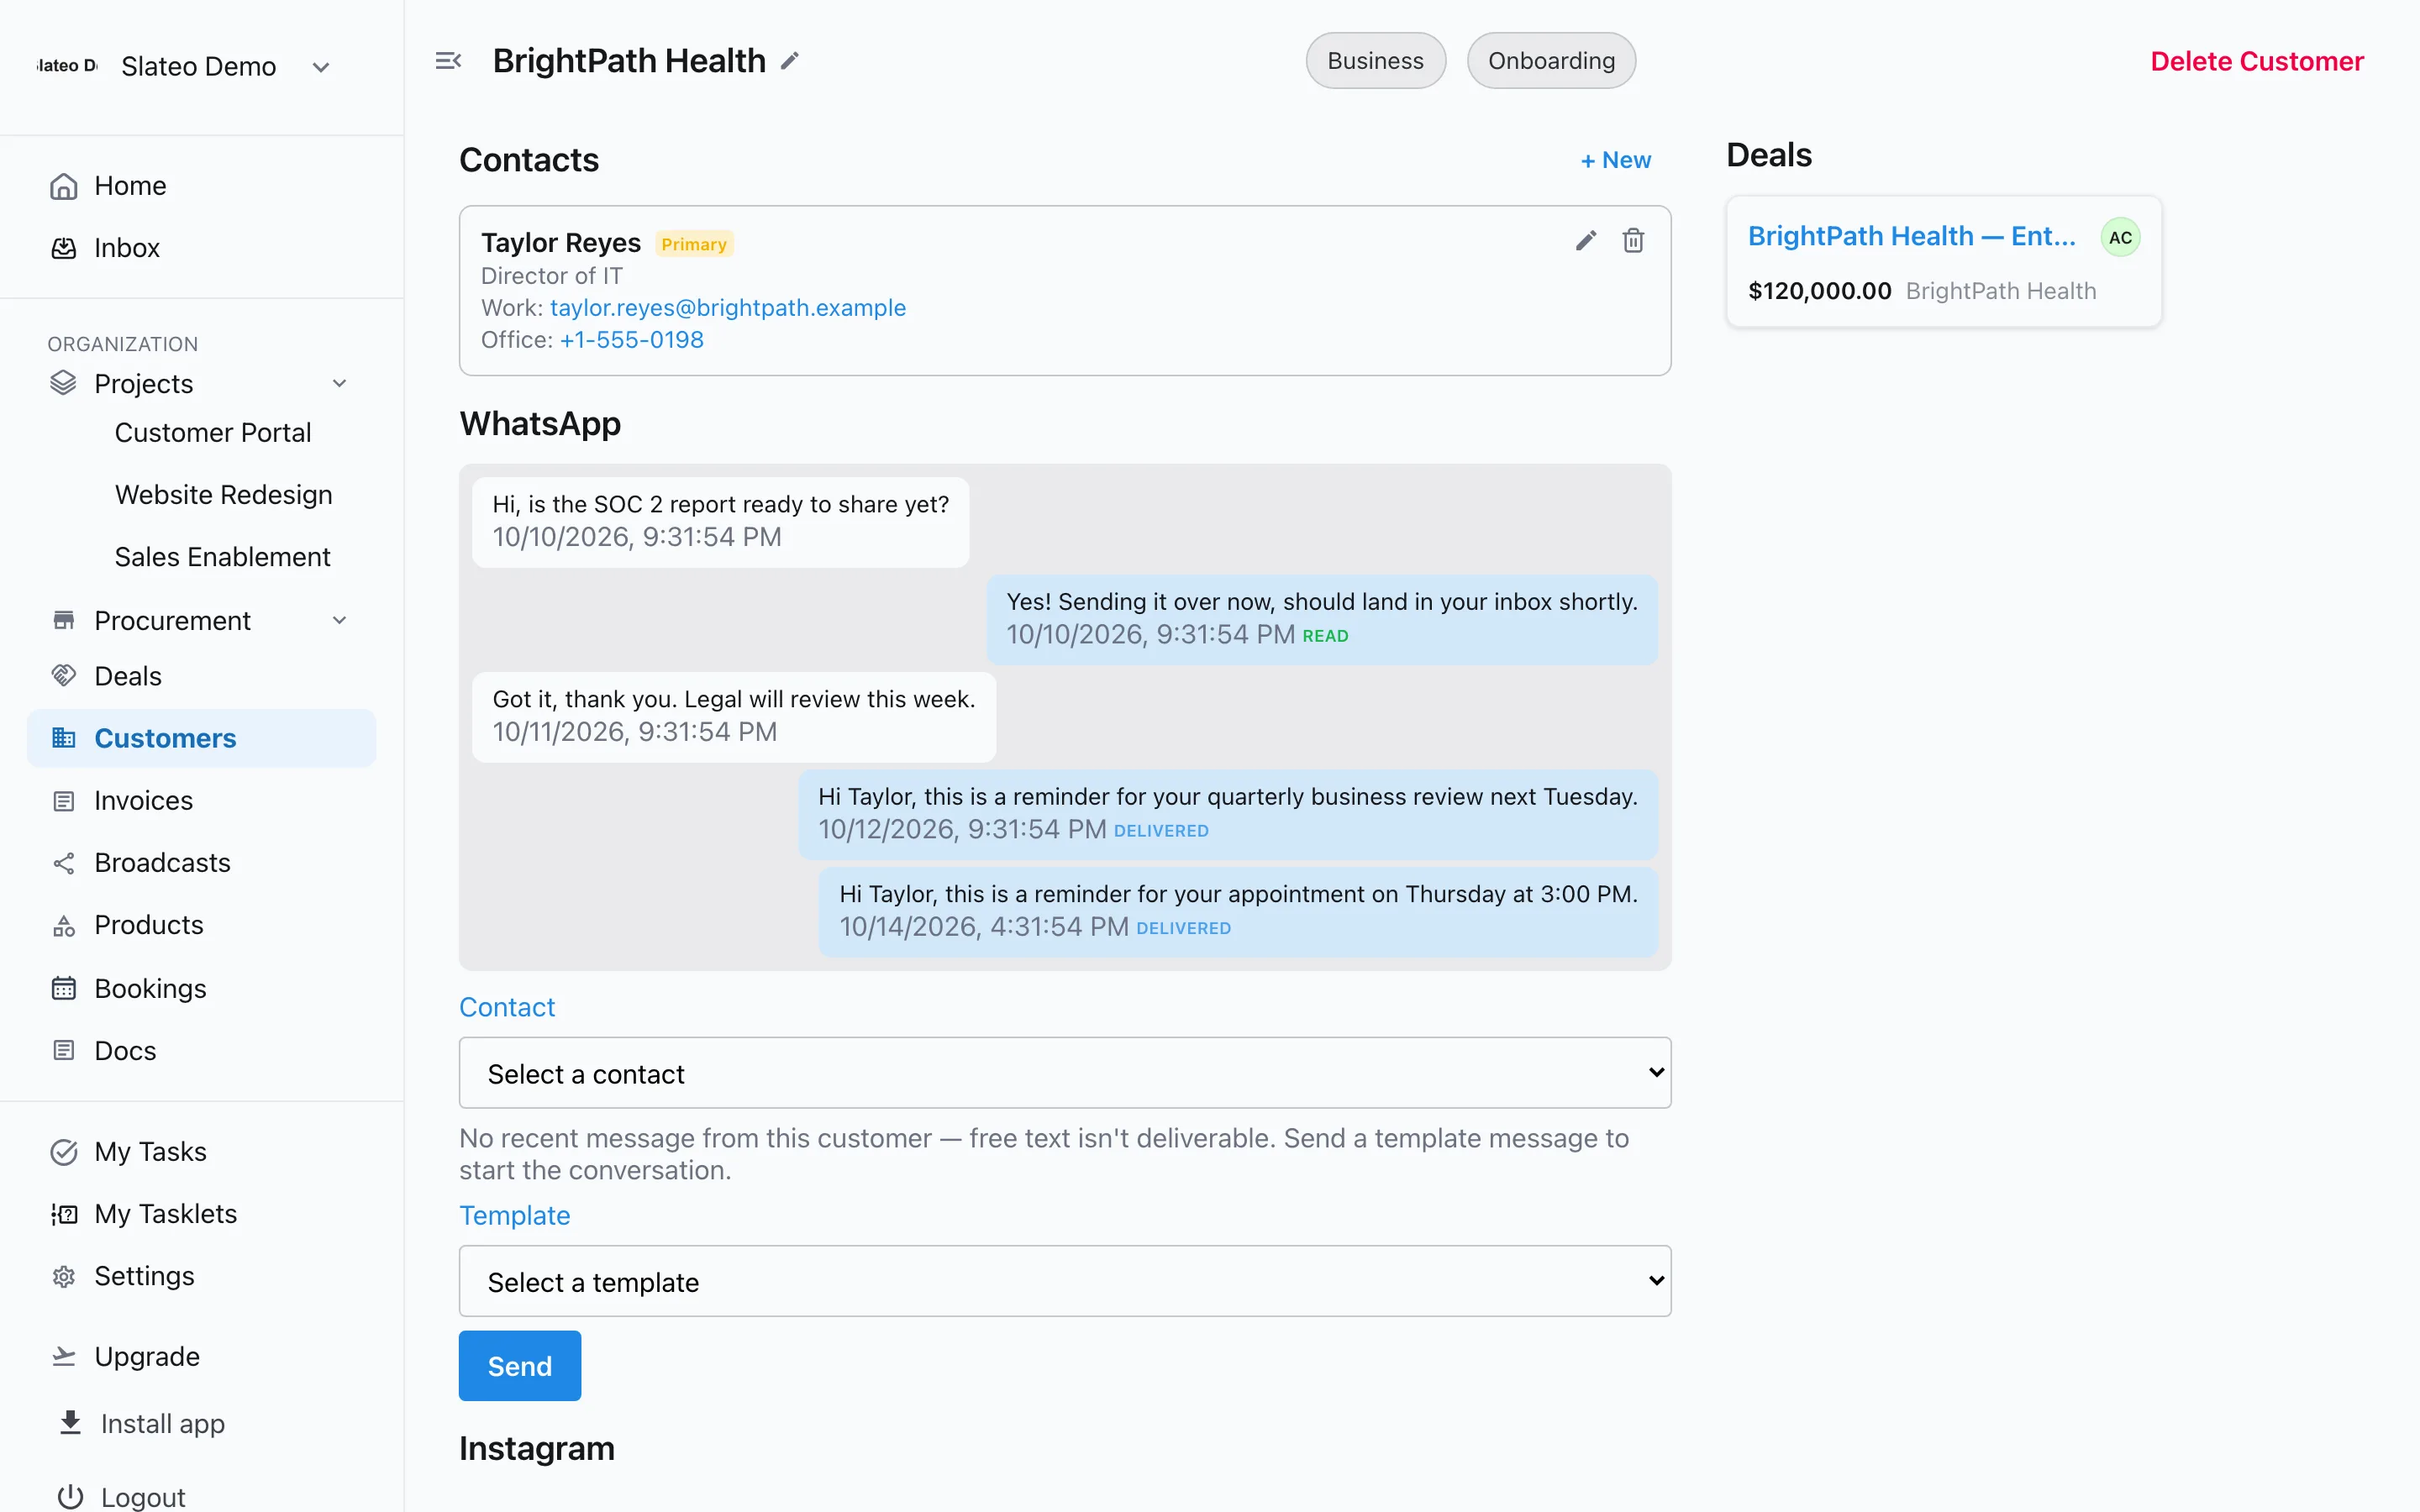Click the READ status on sent message
The image size is (2420, 1512).
1325,636
